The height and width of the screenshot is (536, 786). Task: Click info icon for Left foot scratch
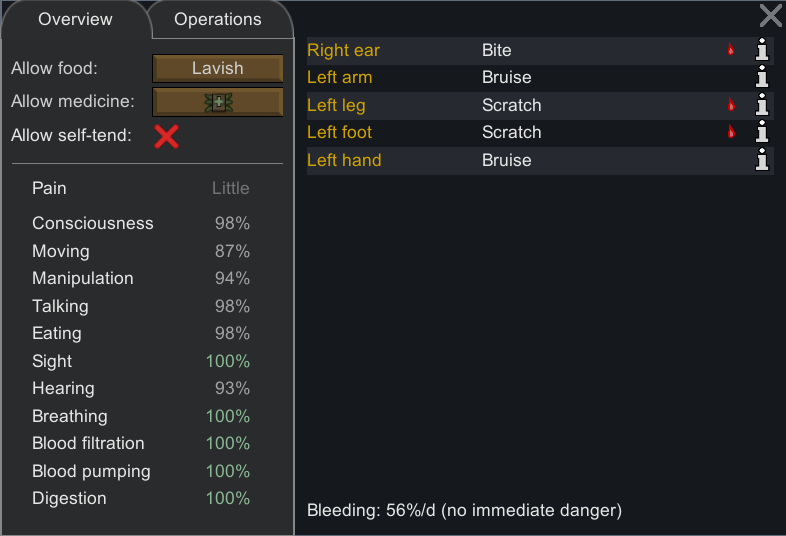762,132
